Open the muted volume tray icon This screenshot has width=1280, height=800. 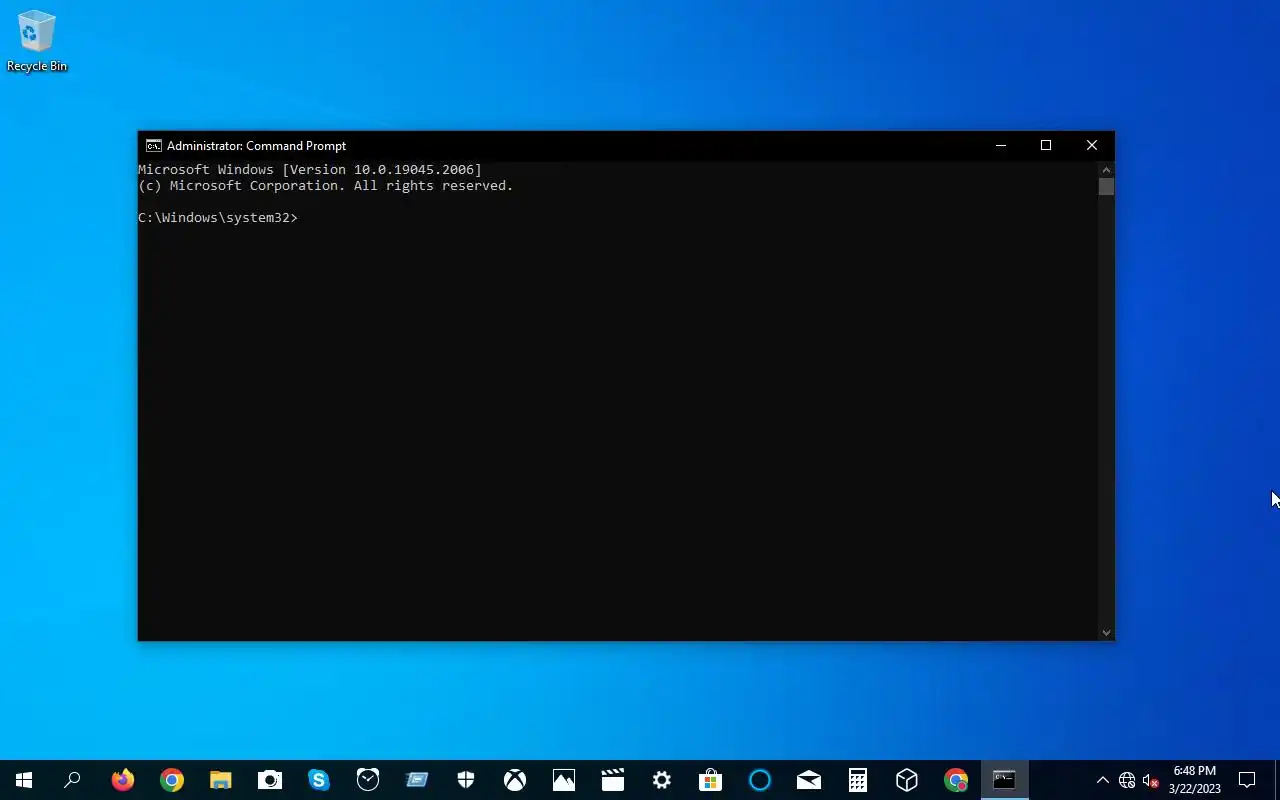(x=1151, y=781)
